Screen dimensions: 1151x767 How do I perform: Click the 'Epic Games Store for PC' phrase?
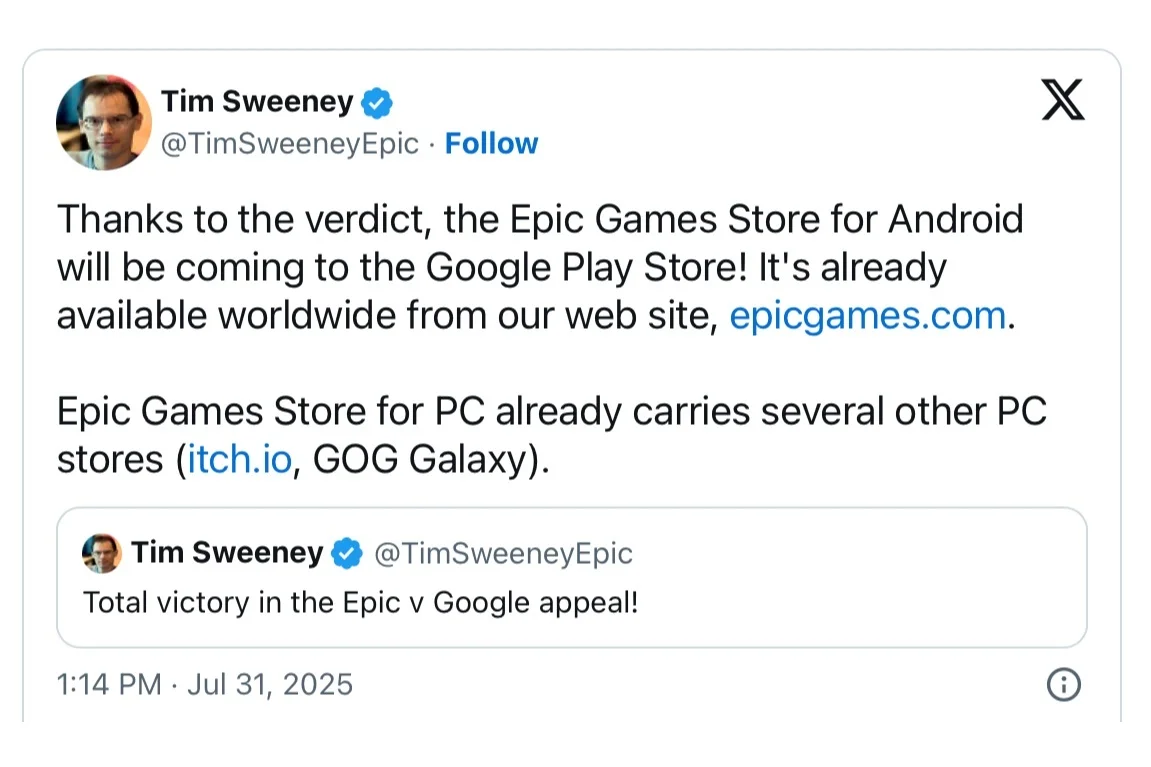(272, 412)
